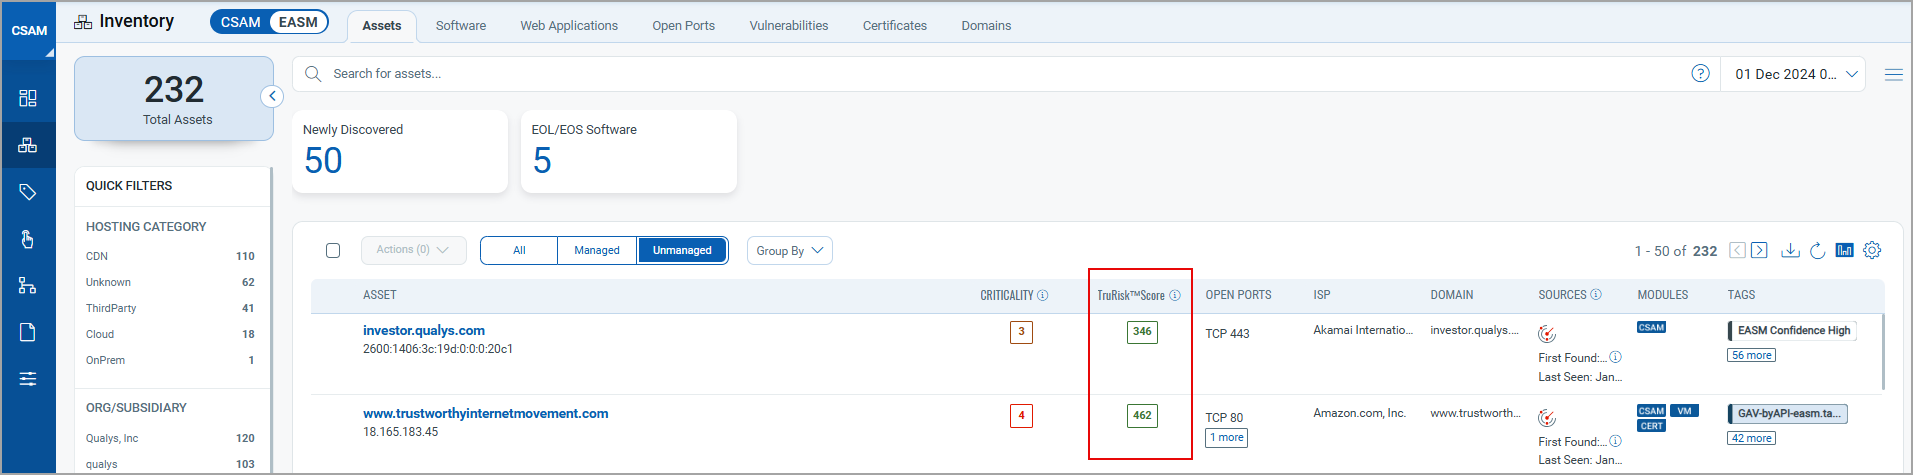Go to previous page of assets
Screen dimensions: 1913x475
point(1738,250)
